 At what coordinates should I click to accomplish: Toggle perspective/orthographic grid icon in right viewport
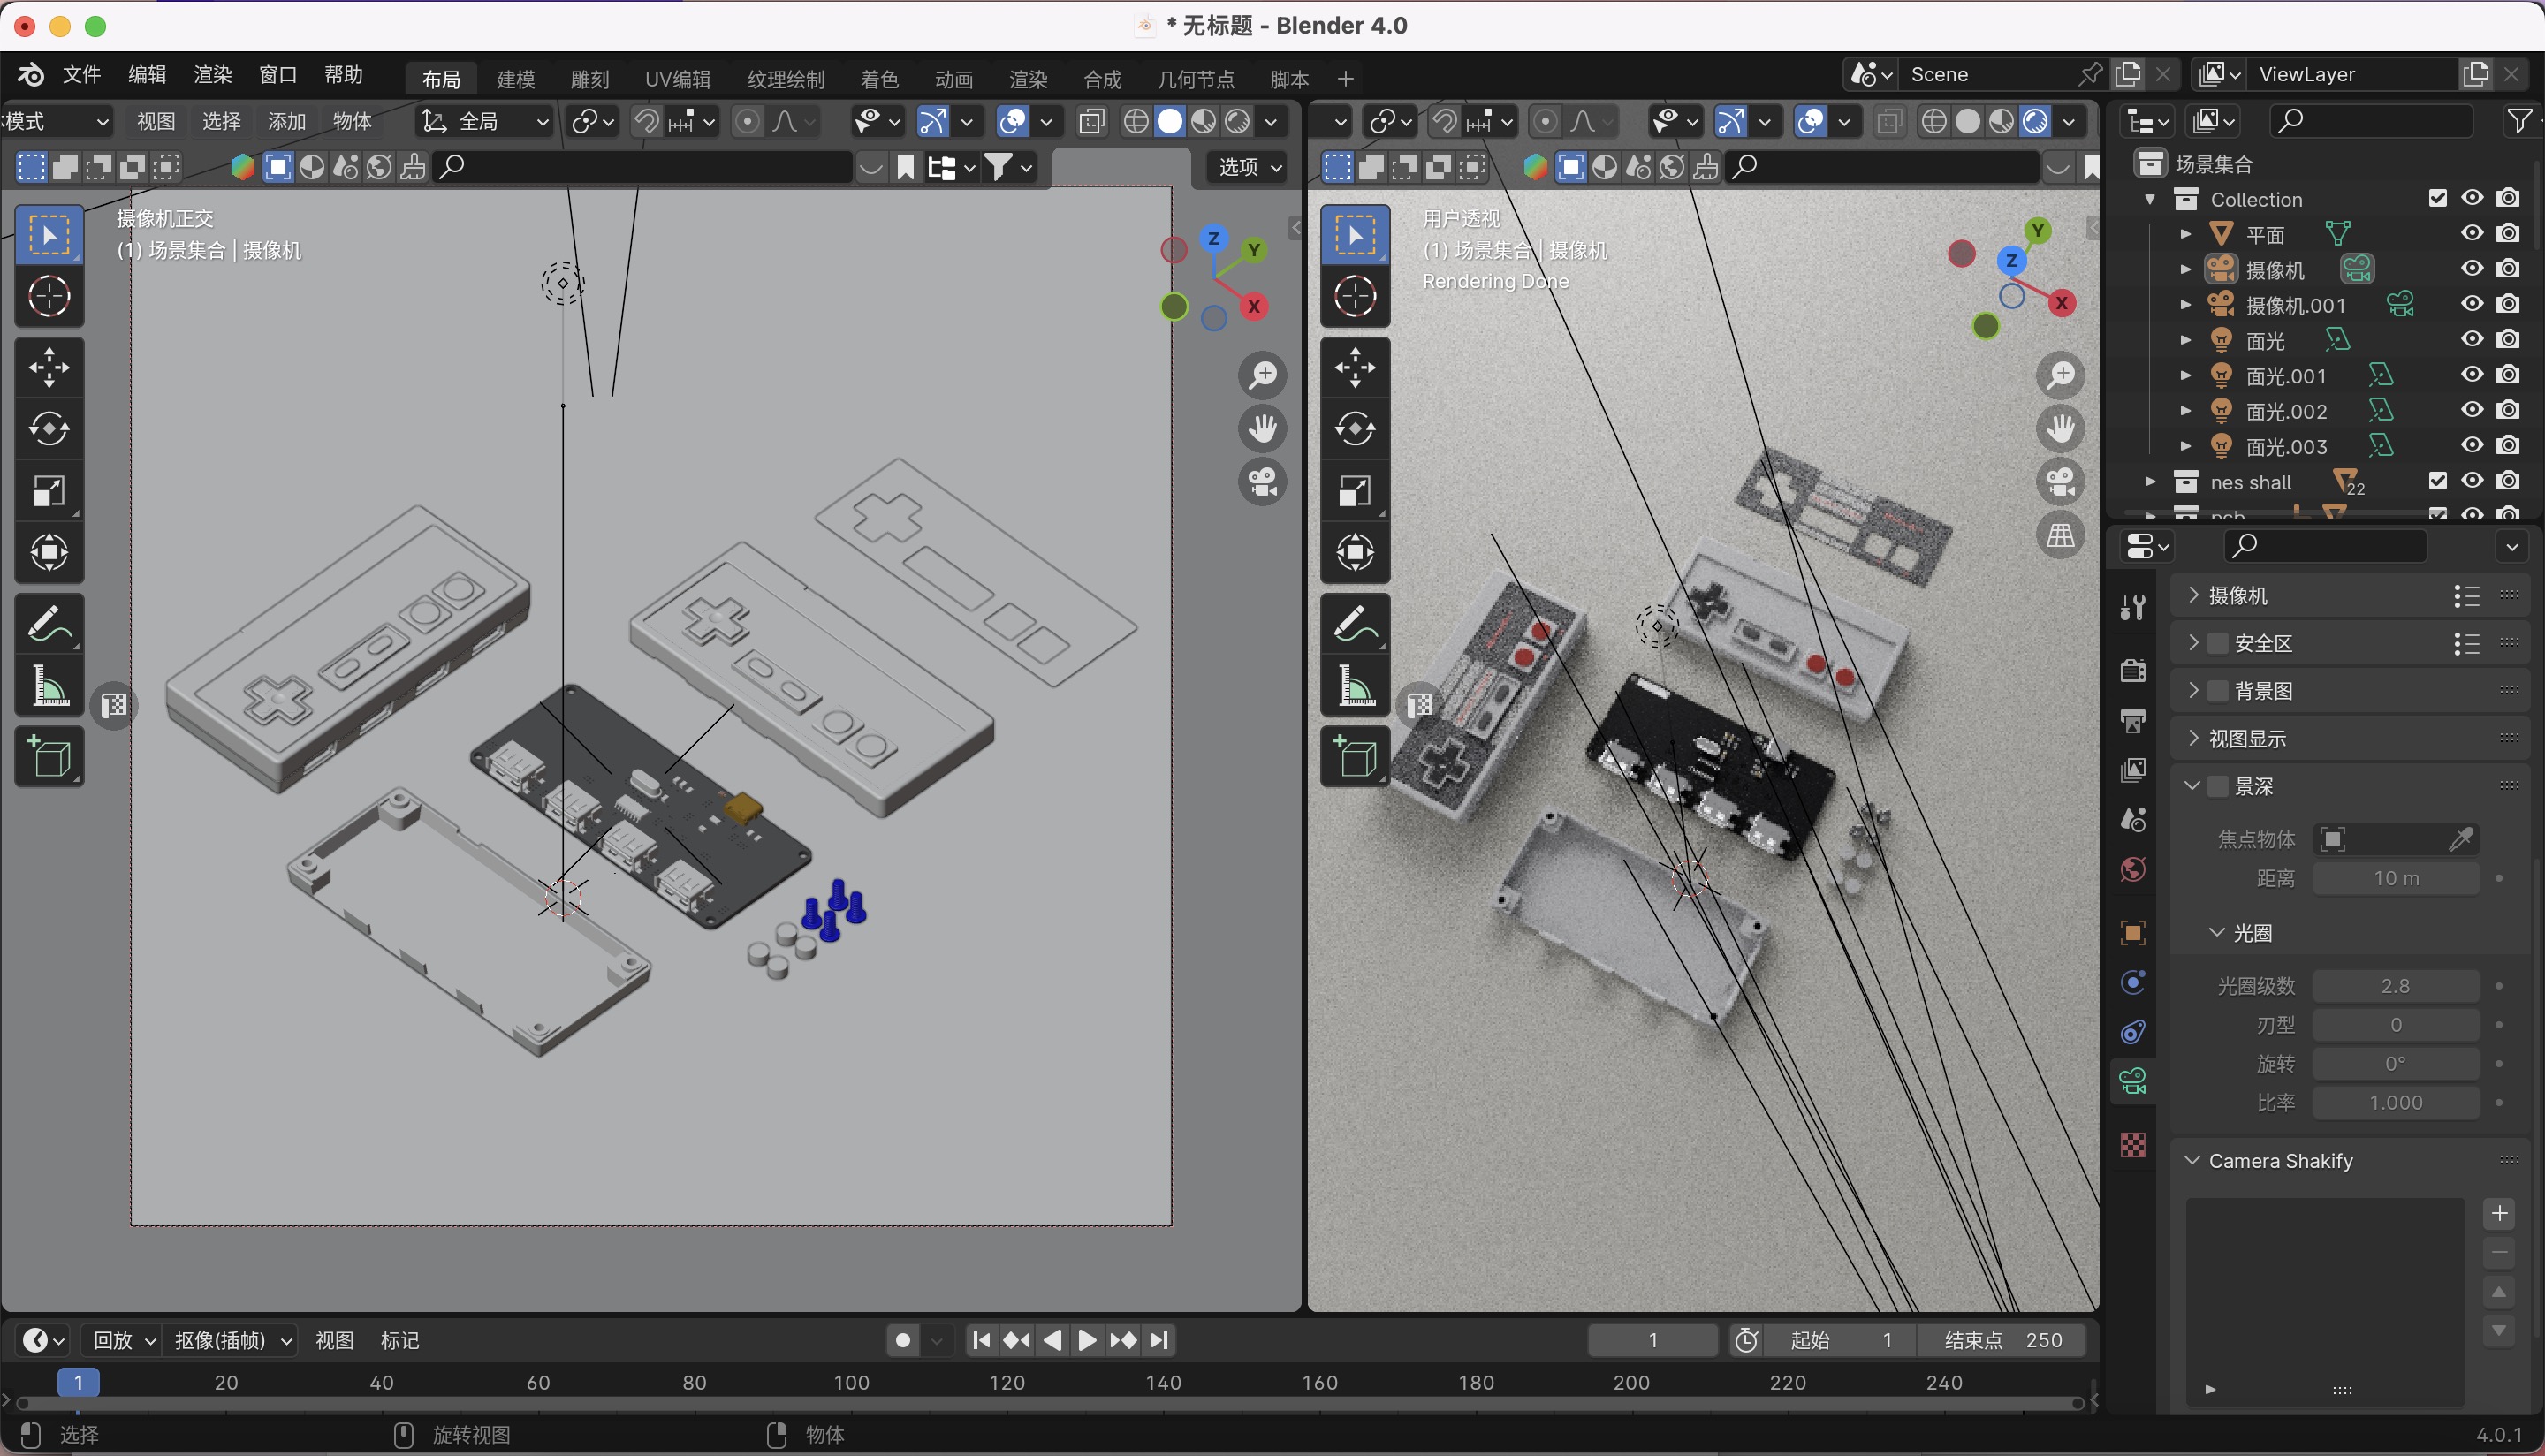(2061, 537)
